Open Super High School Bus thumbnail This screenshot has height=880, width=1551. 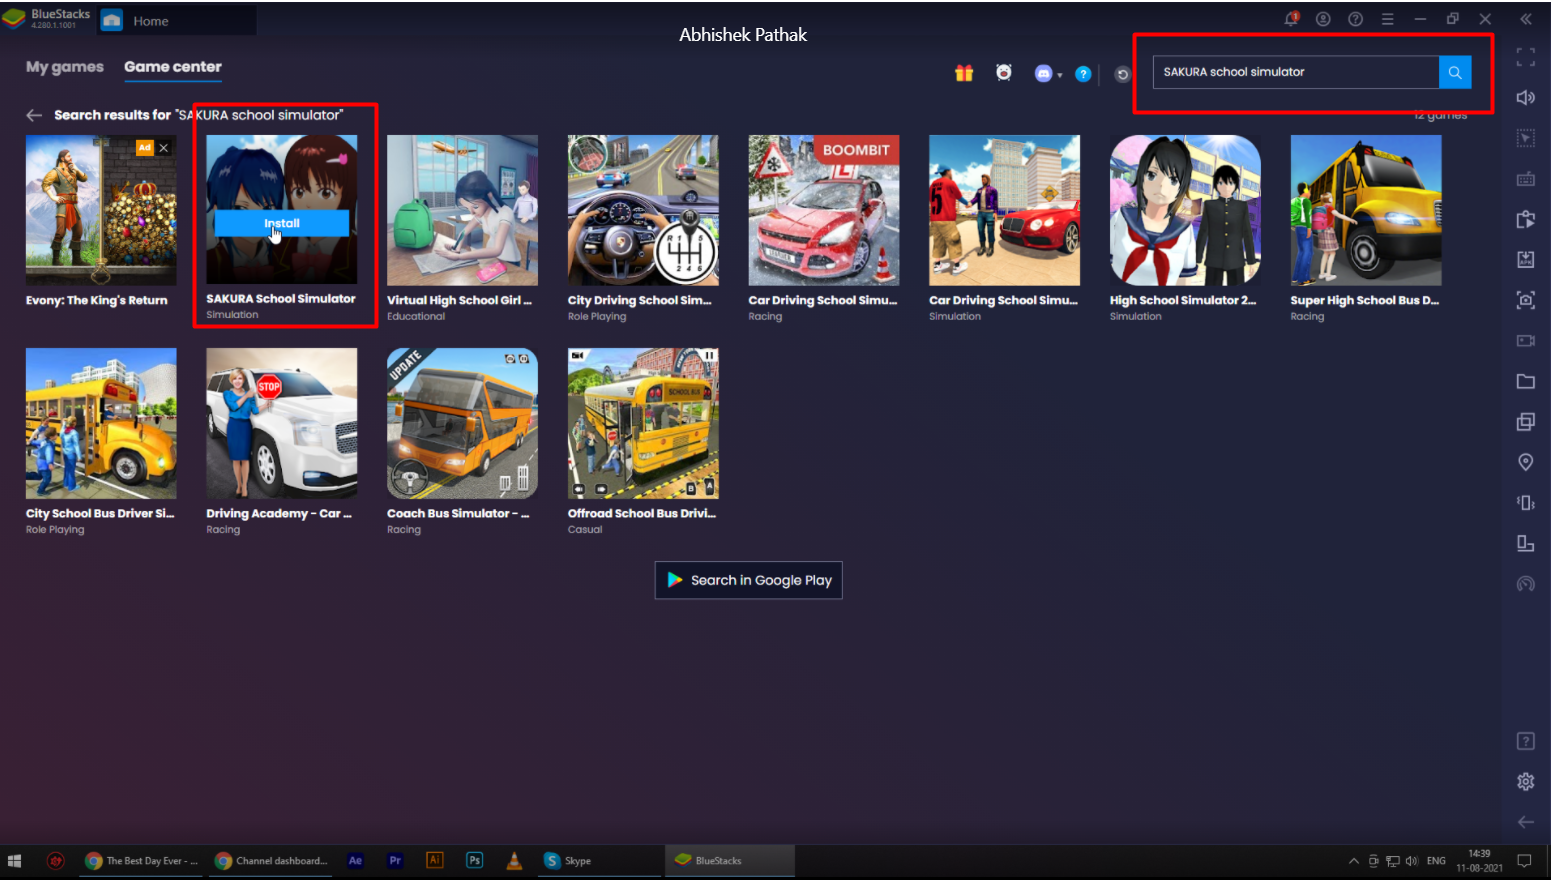(x=1366, y=210)
